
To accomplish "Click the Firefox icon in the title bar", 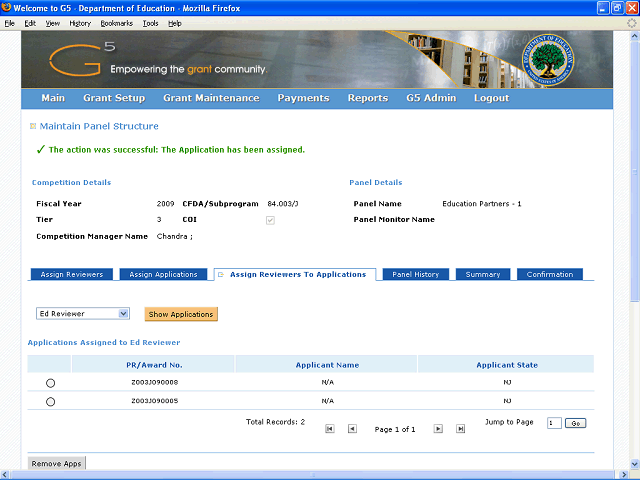I will tap(7, 8).
